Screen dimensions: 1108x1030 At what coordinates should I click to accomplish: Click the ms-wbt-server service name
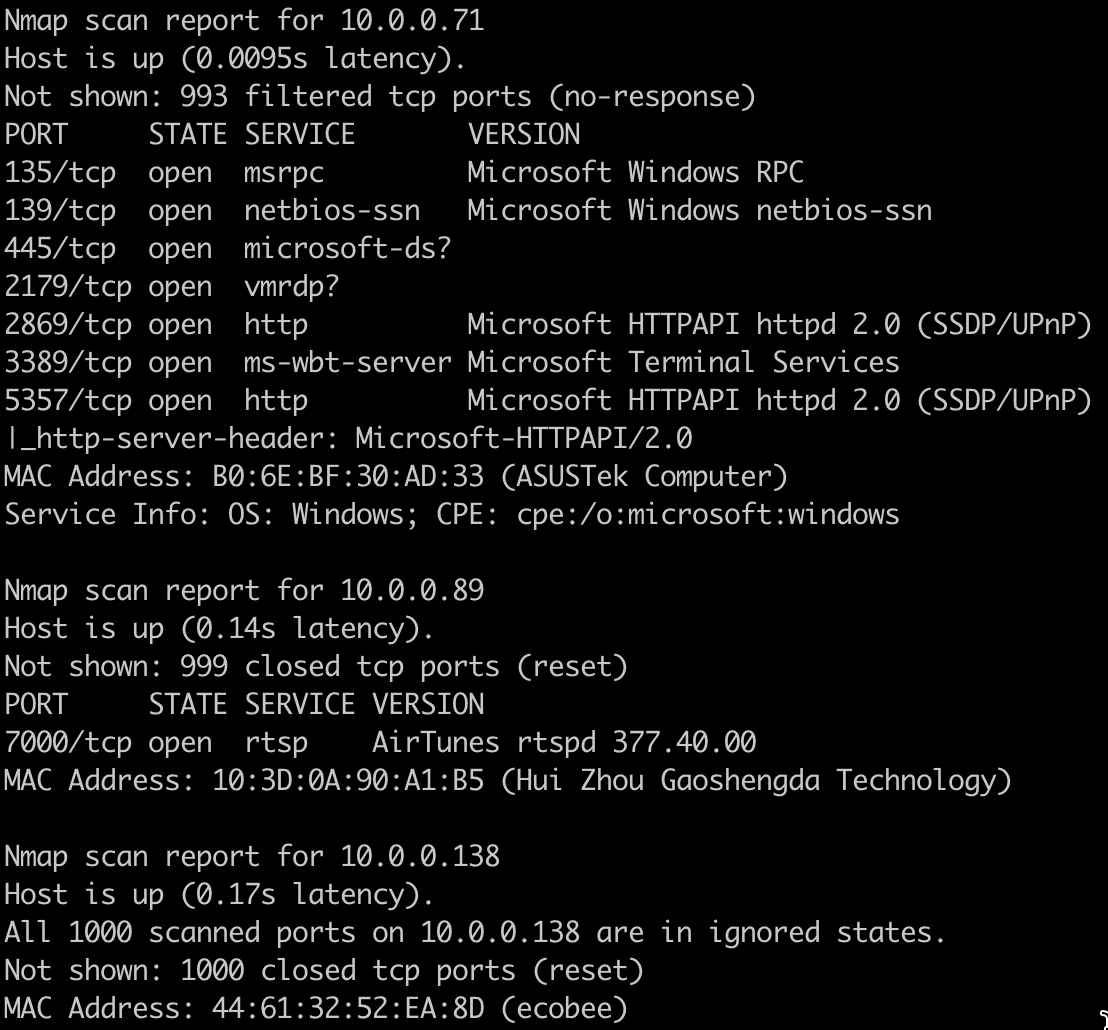pyautogui.click(x=347, y=363)
